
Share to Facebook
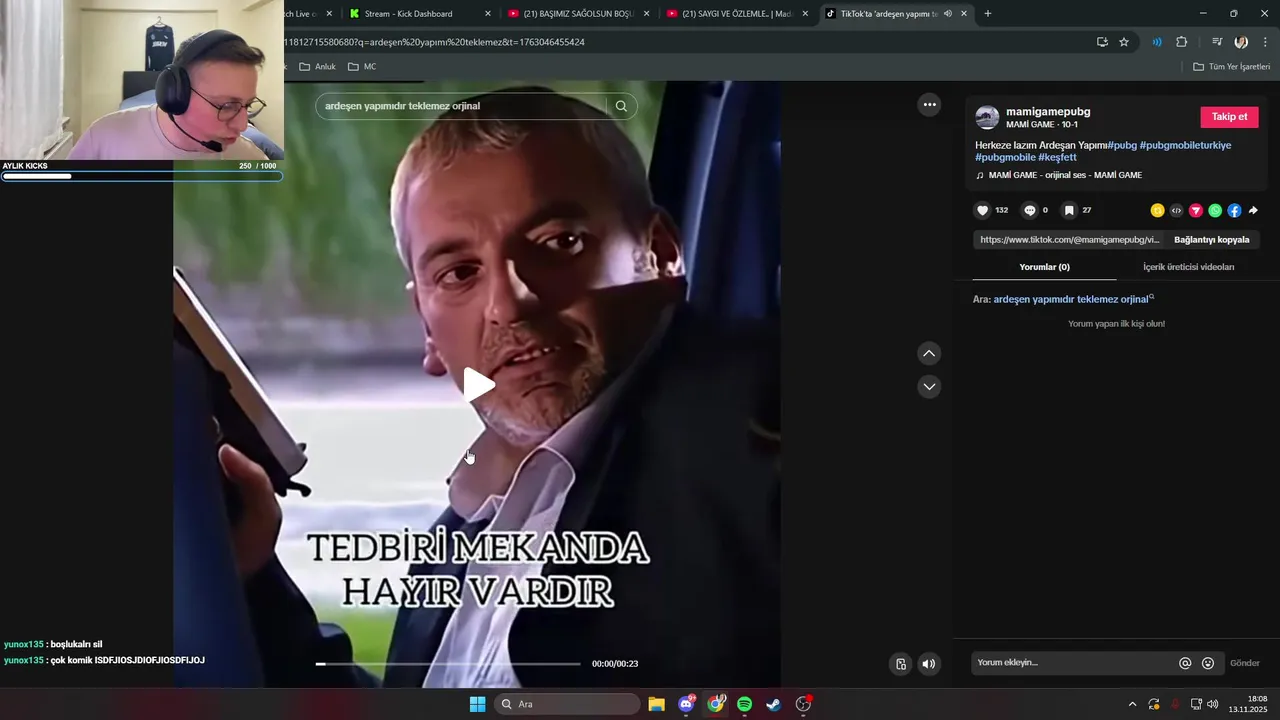click(x=1234, y=210)
